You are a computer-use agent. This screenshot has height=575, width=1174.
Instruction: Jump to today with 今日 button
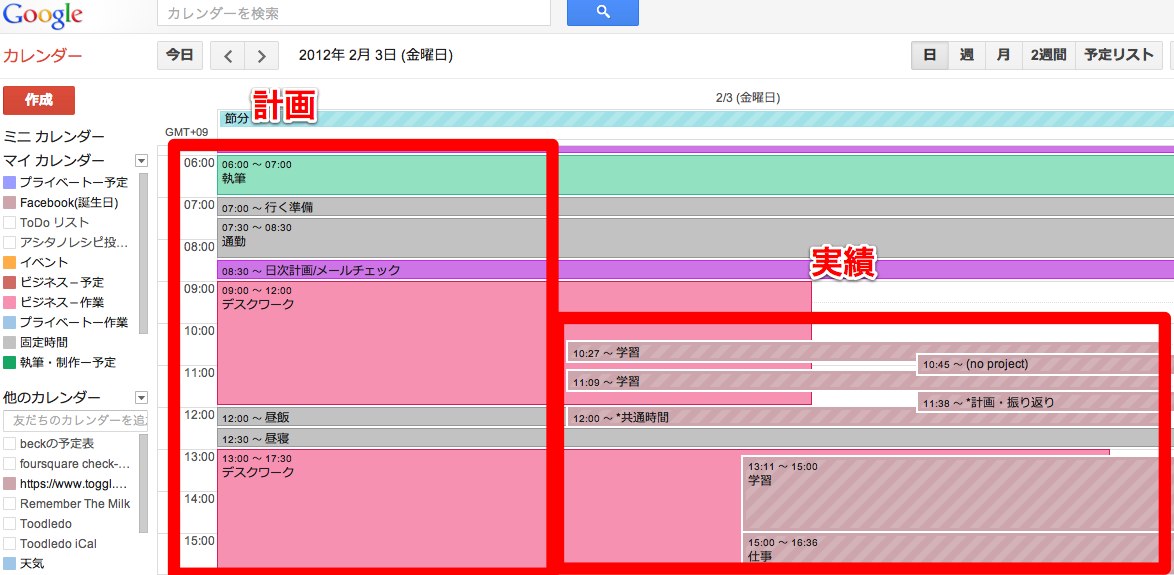pyautogui.click(x=180, y=56)
